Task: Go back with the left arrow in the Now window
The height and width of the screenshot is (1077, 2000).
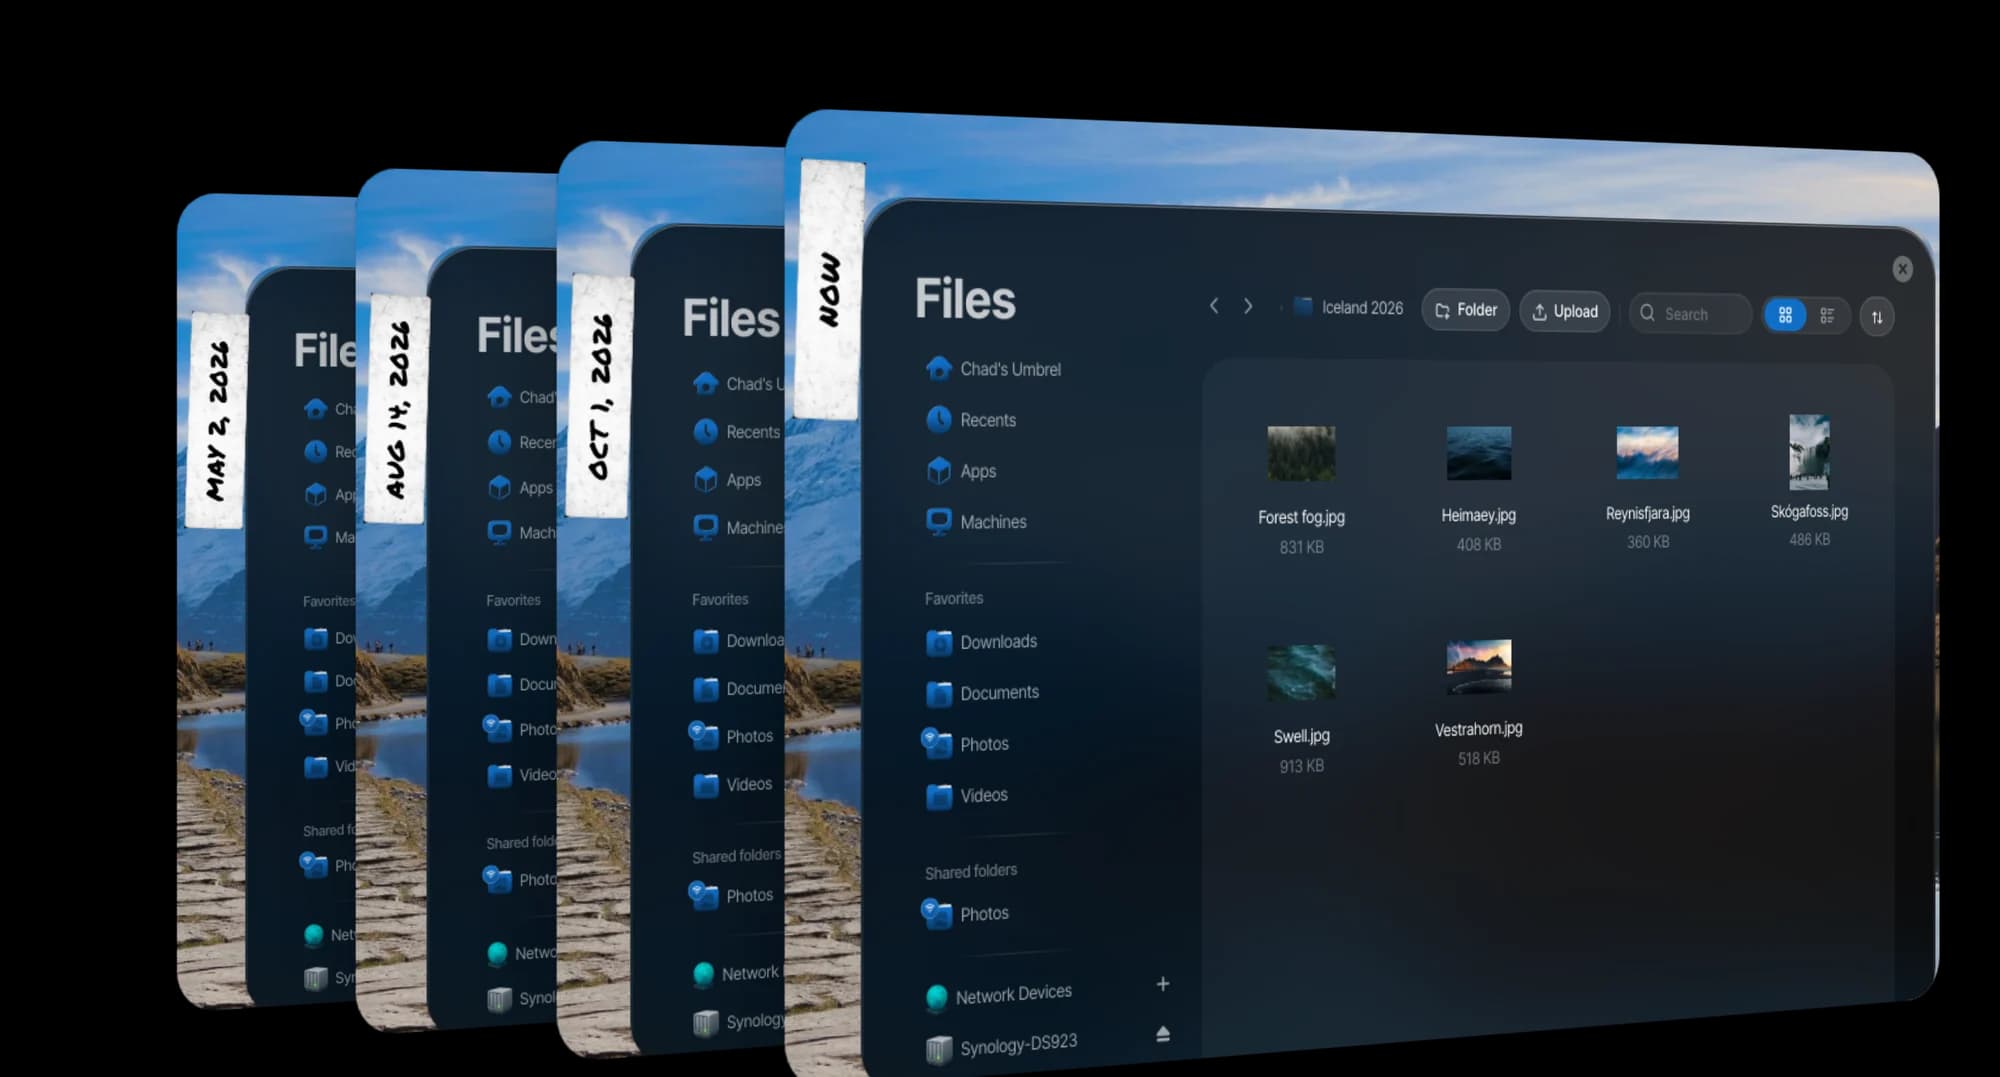Action: coord(1214,306)
